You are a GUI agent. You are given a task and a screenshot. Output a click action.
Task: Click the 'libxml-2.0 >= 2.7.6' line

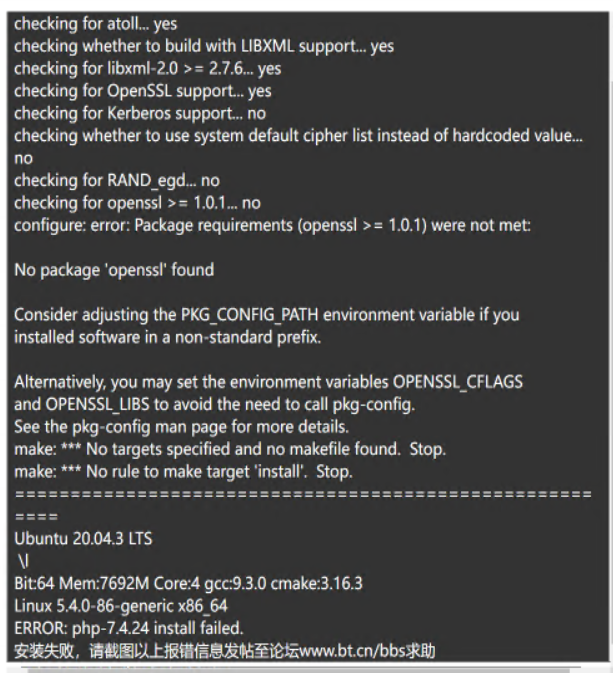(148, 69)
